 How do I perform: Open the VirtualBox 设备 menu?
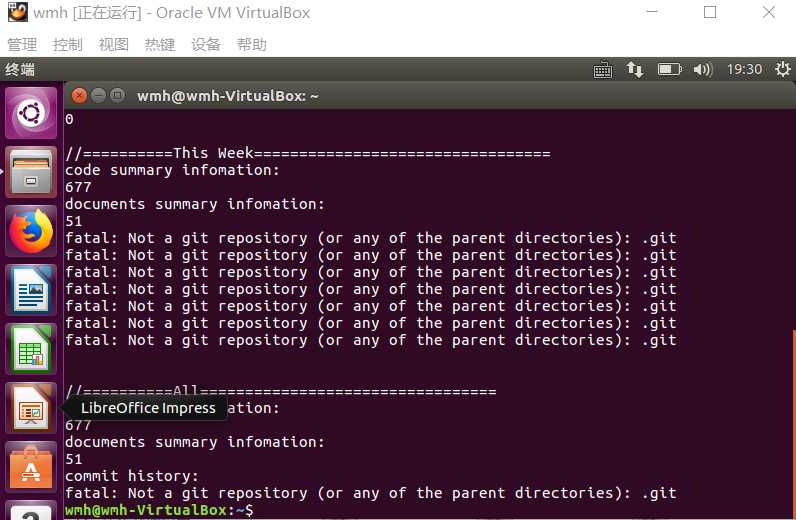click(x=206, y=45)
